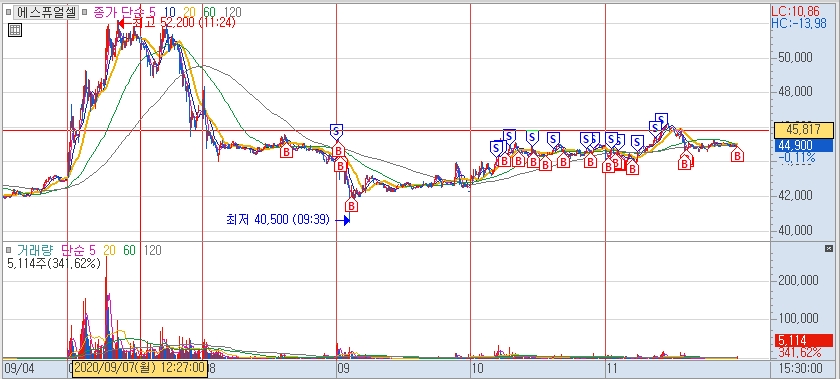Click the HC:-13,98 value
This screenshot has width=840, height=379.
[799, 23]
